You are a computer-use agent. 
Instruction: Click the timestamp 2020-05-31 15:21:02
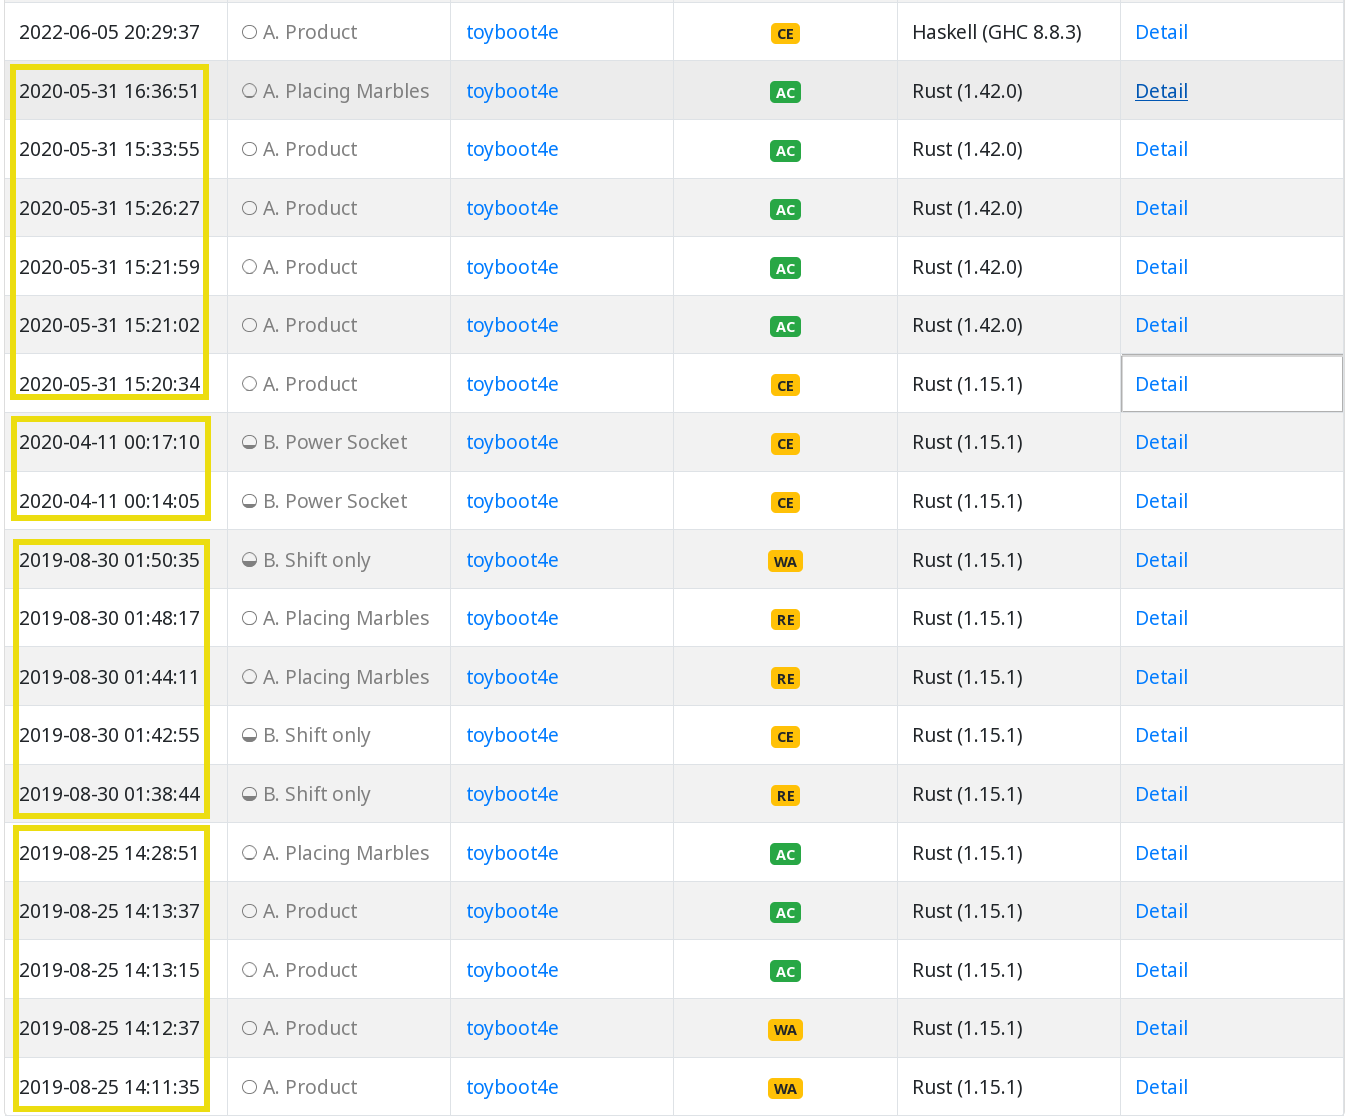click(110, 325)
